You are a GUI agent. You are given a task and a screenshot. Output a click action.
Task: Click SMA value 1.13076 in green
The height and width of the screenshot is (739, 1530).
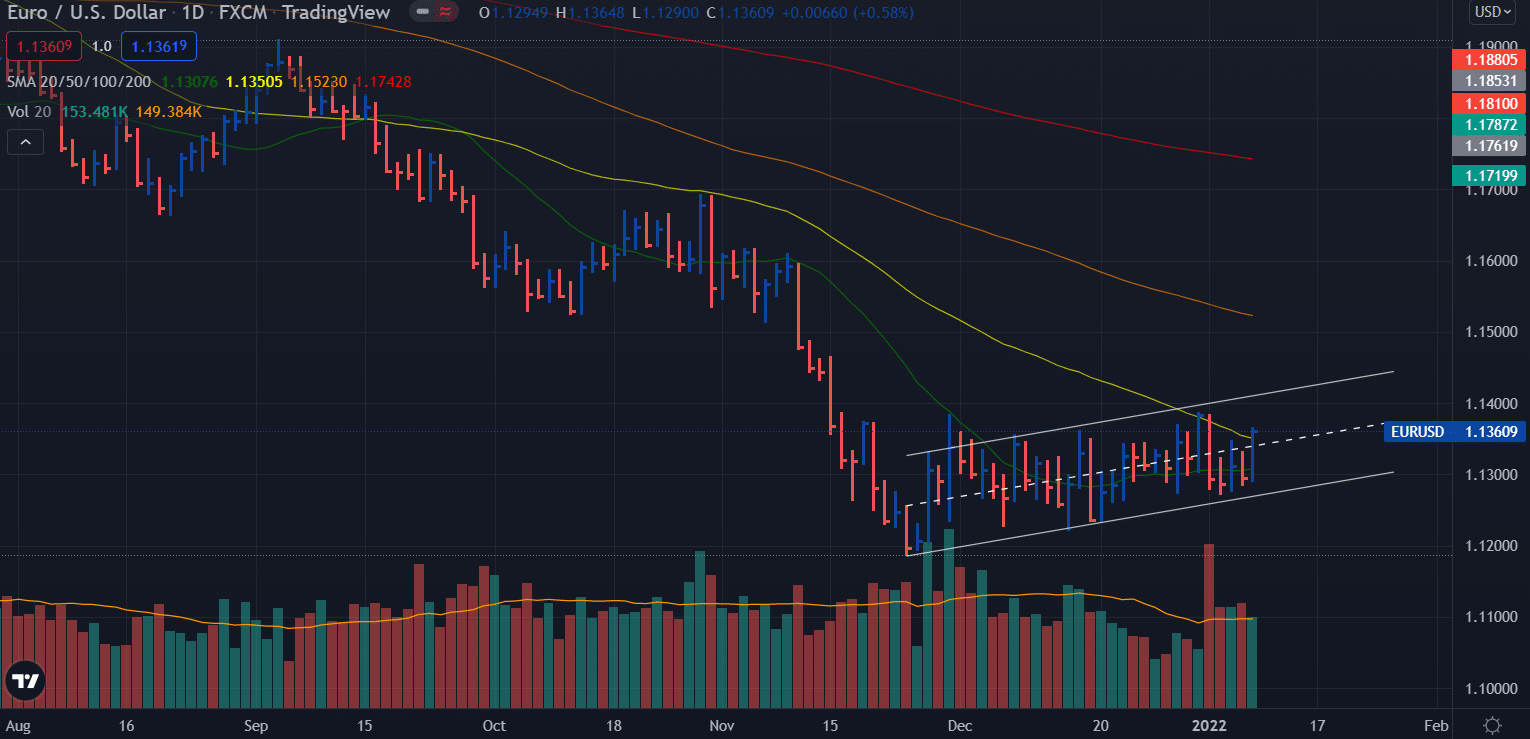(192, 82)
